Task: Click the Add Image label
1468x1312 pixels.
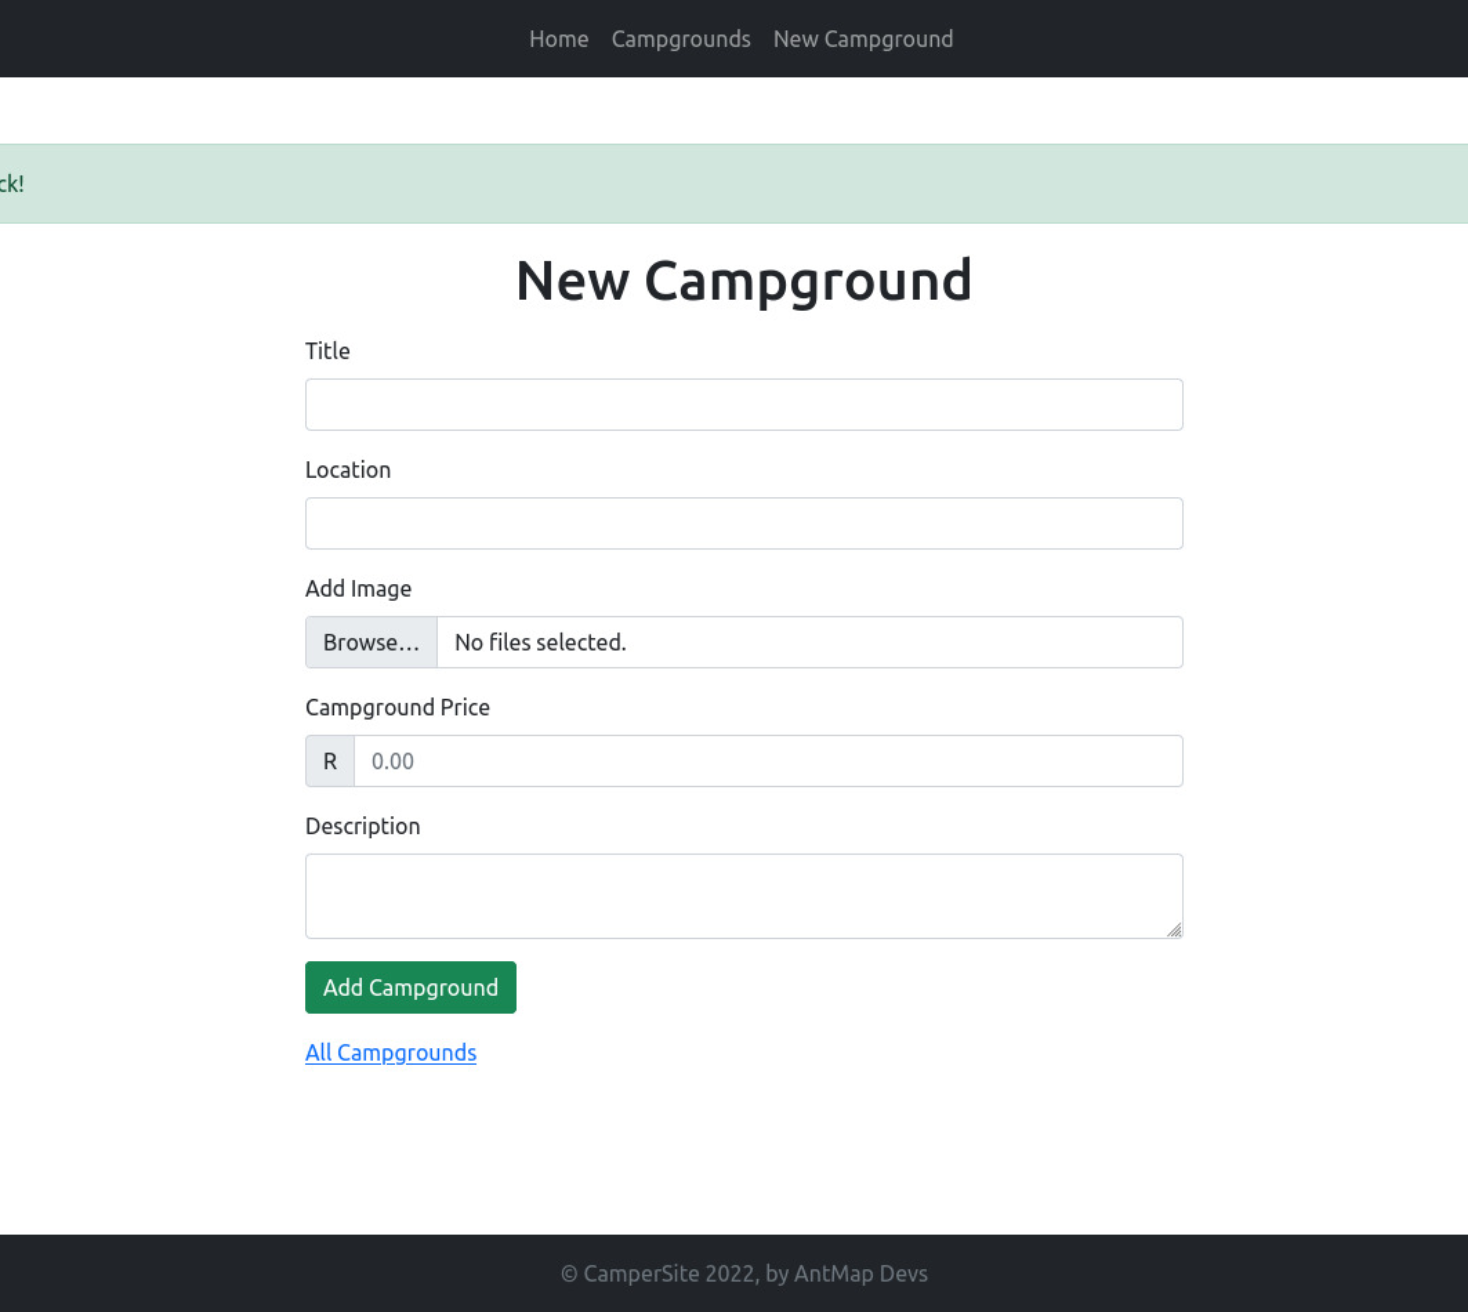Action: [358, 589]
